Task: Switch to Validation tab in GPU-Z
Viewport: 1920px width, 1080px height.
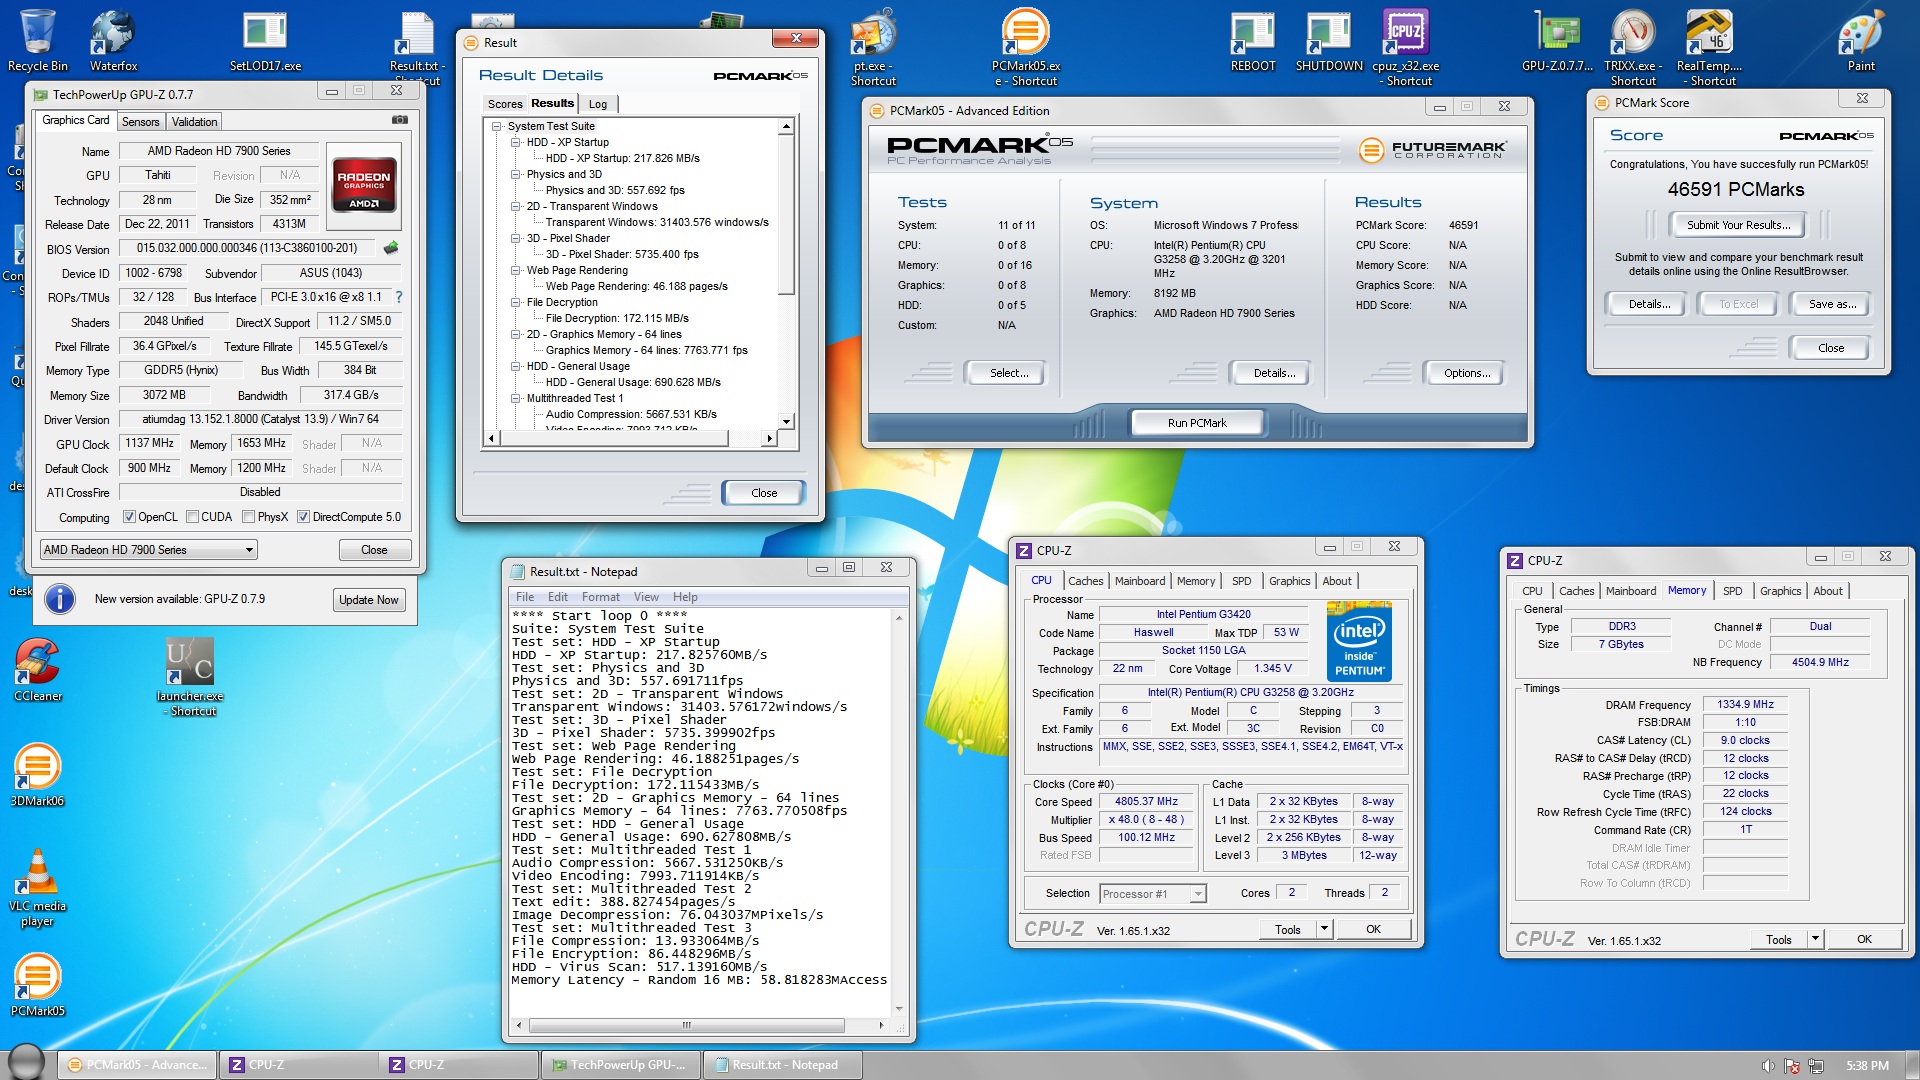Action: pos(194,122)
